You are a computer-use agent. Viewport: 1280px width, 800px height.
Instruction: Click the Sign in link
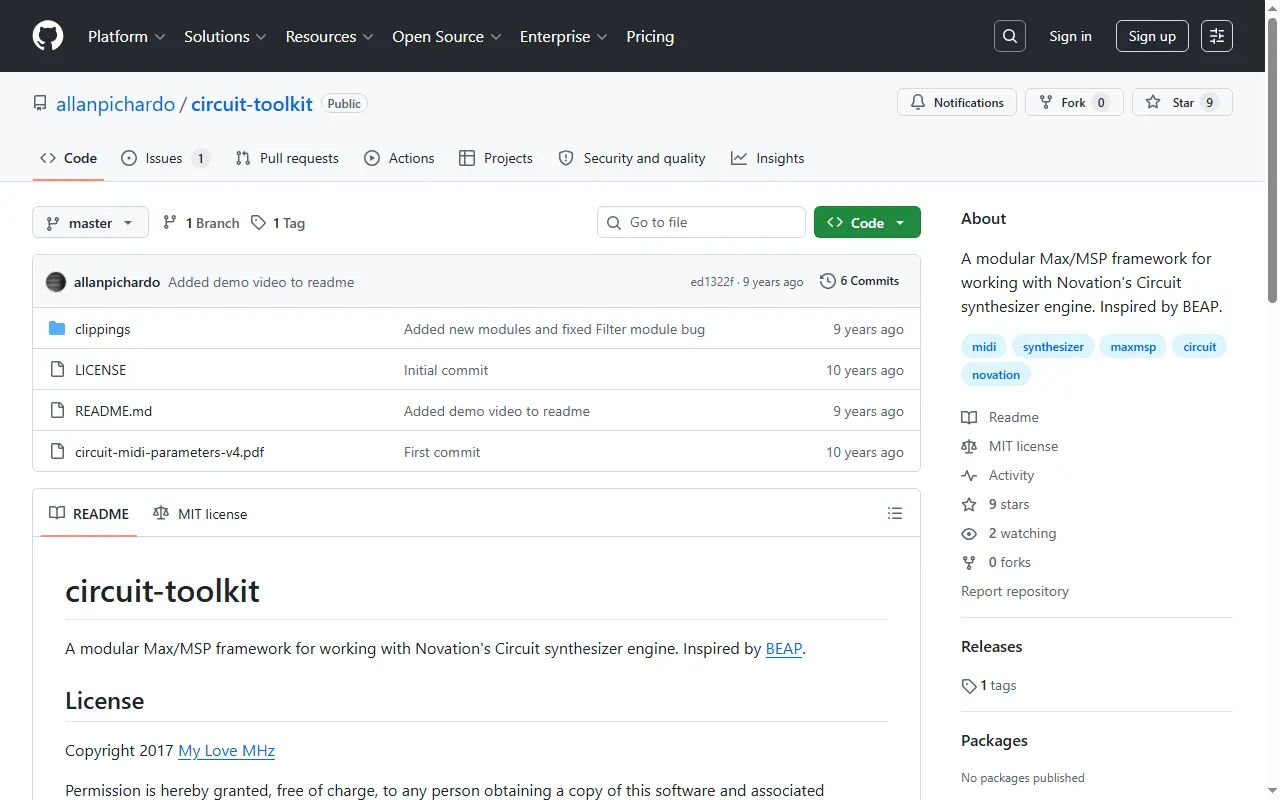pos(1070,36)
